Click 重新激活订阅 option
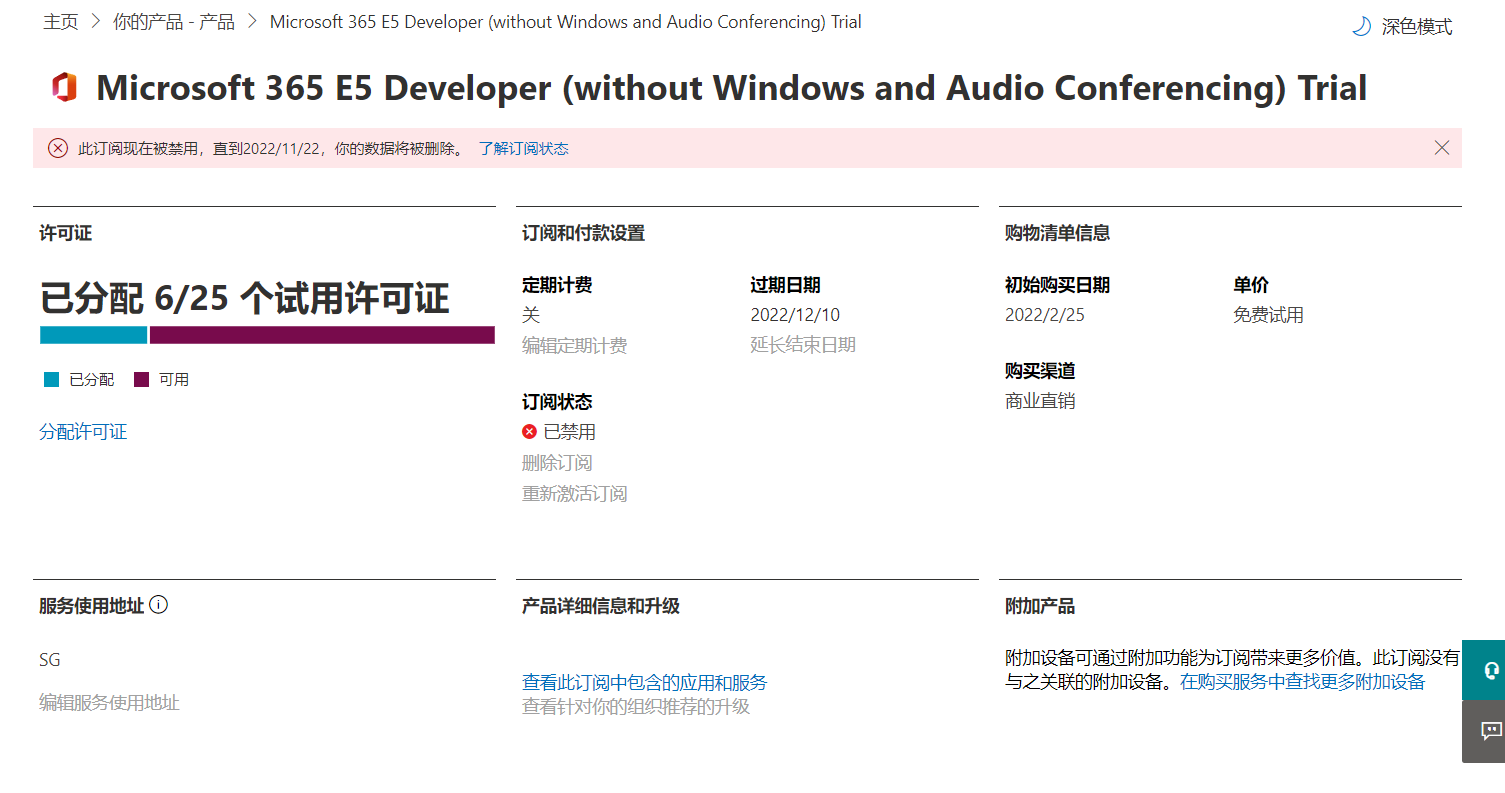 click(x=574, y=494)
